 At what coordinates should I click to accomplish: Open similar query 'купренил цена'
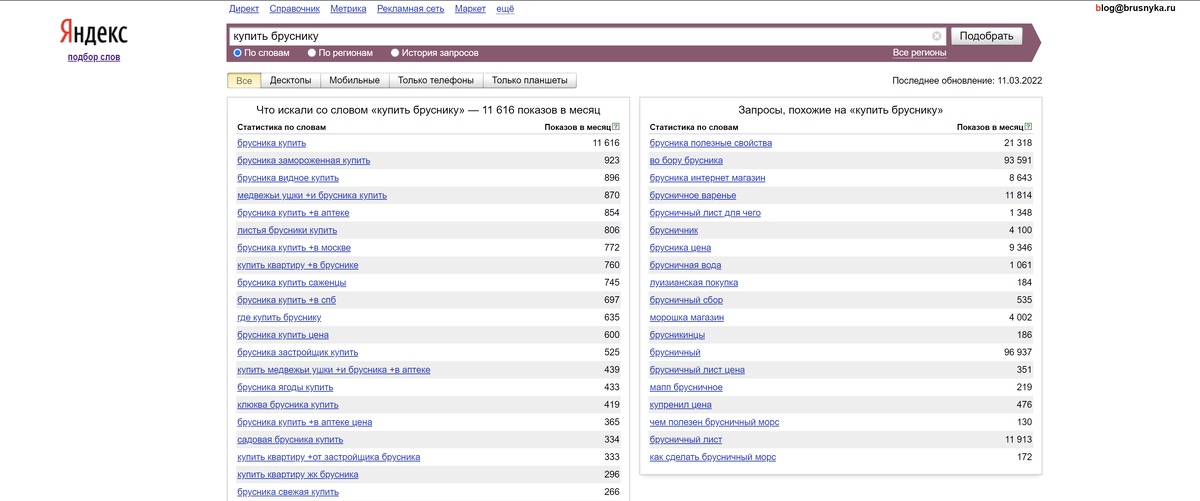point(681,405)
